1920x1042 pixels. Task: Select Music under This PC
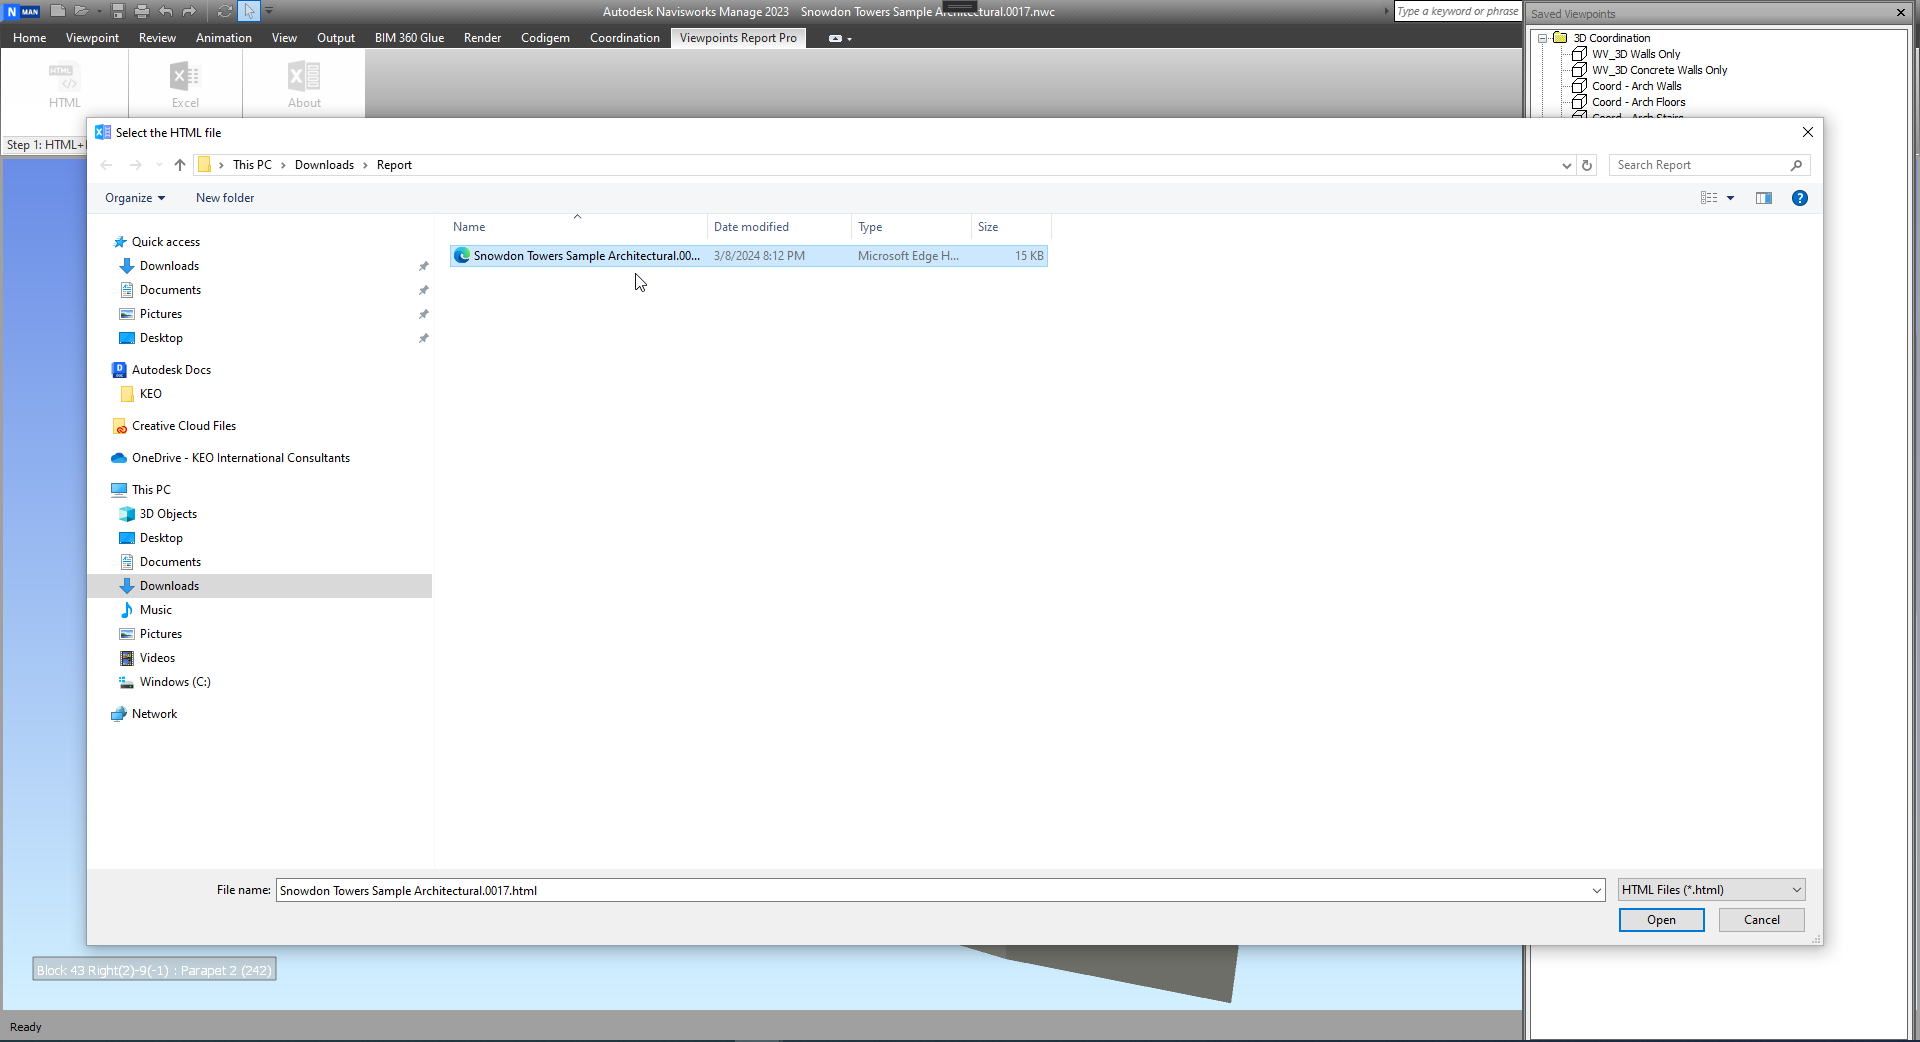click(156, 610)
